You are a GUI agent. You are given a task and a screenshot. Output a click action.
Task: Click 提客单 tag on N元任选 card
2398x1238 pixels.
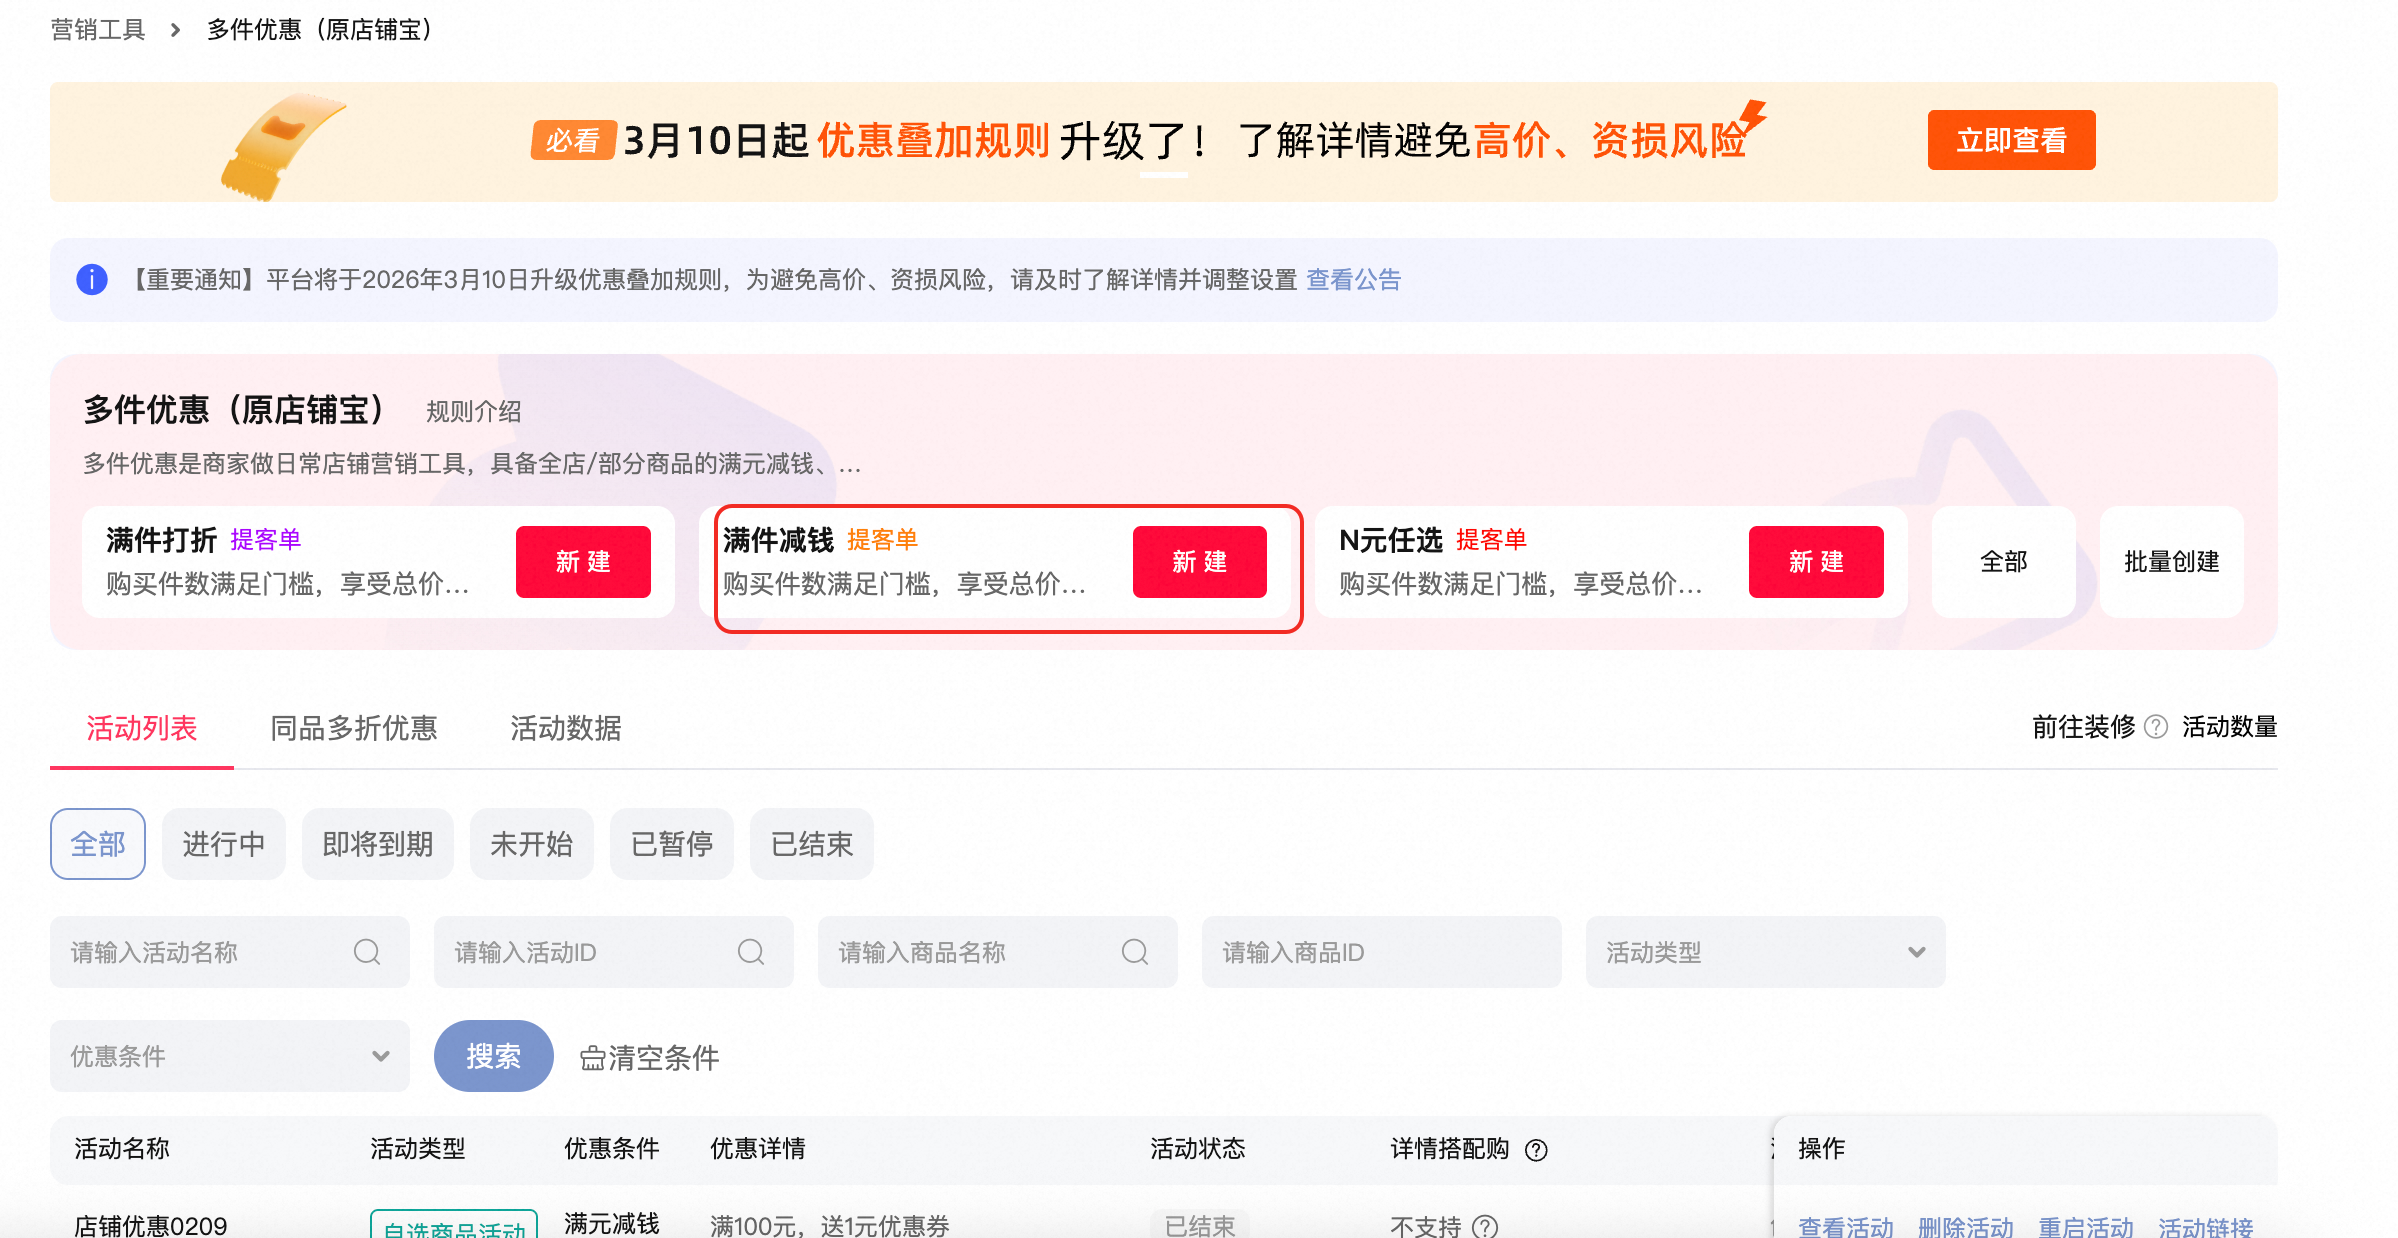coord(1492,540)
